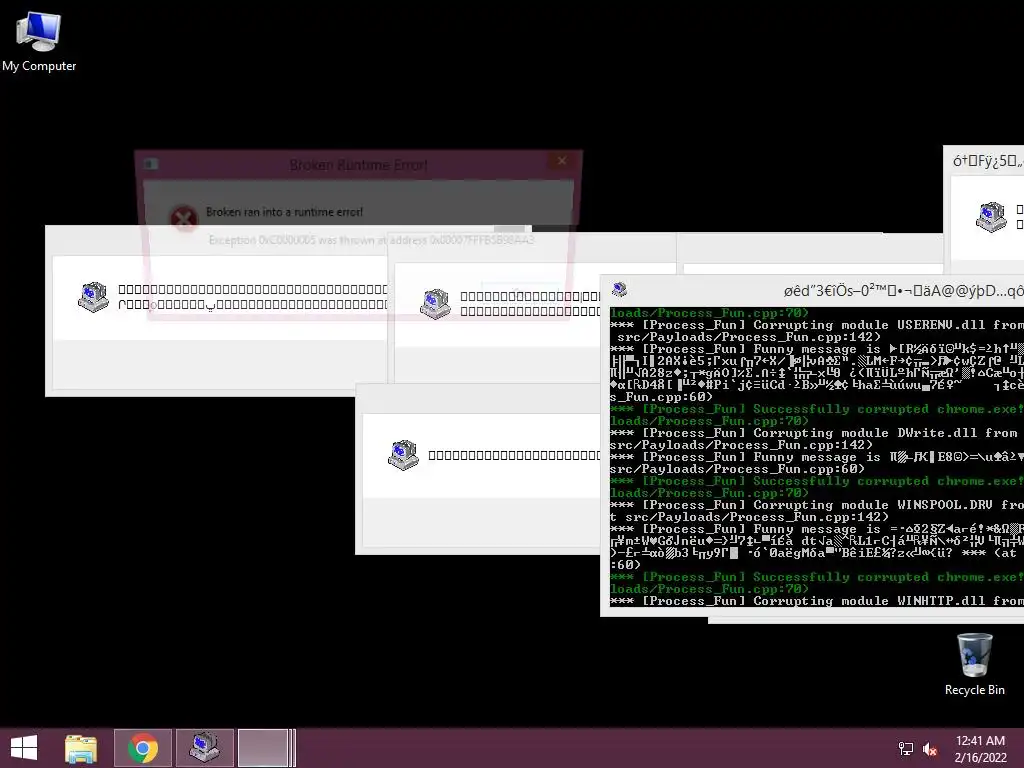Click the Windows Start button
This screenshot has height=768, width=1024.
[x=24, y=748]
